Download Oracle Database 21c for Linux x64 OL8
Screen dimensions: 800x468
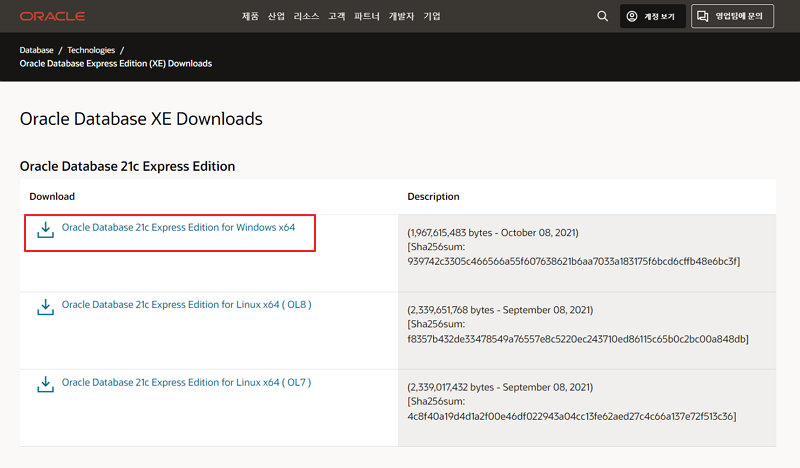(x=186, y=305)
